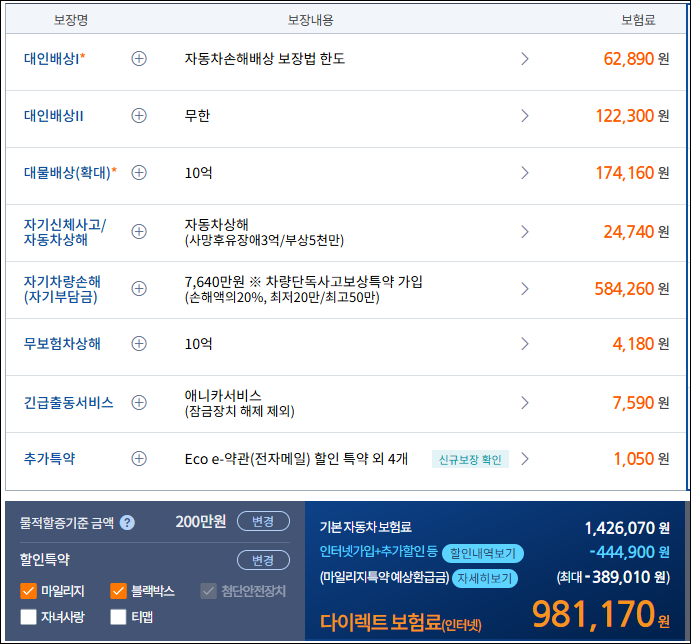Click the plus icon next to 대인배상II
691x644 pixels.
139,116
